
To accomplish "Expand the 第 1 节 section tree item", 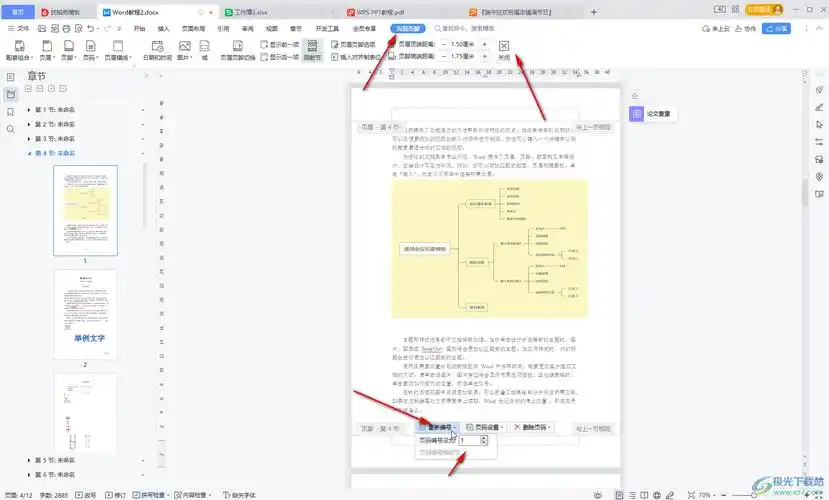I will tap(29, 110).
